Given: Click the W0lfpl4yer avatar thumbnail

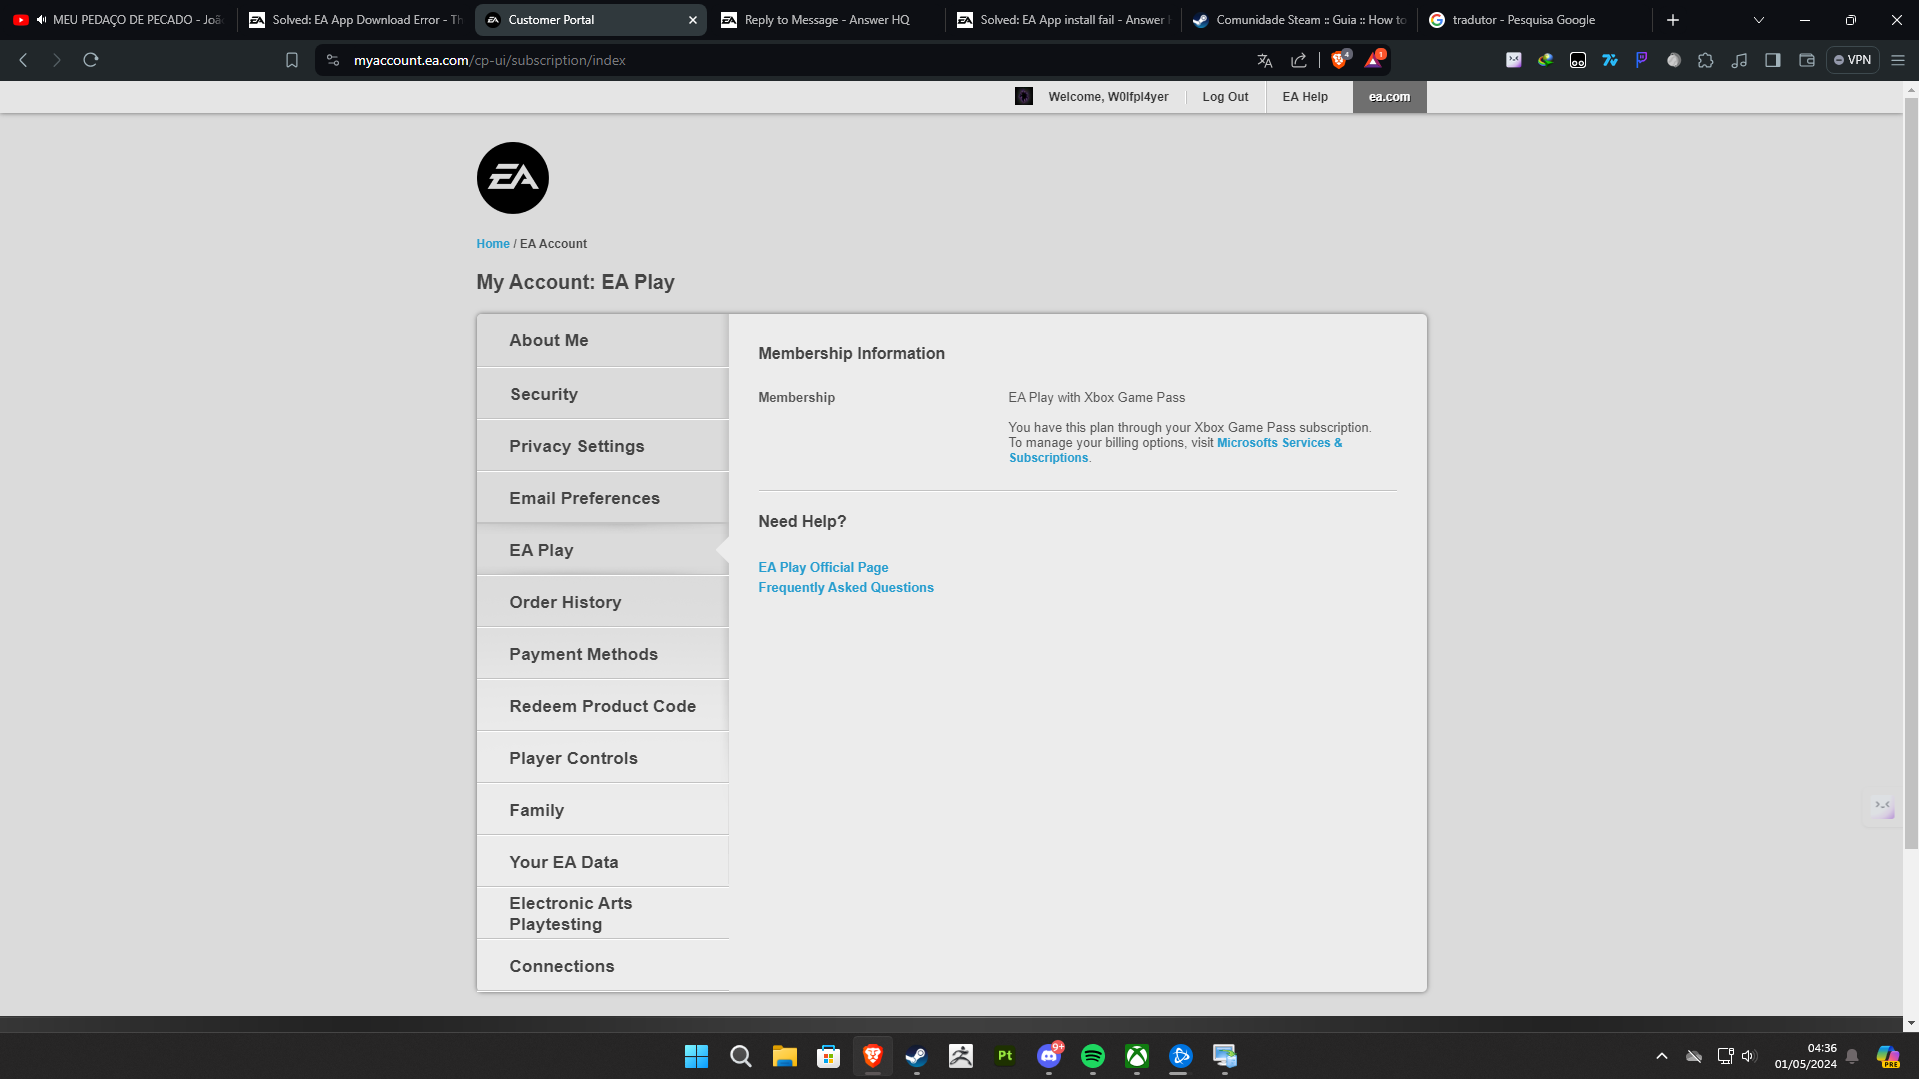Looking at the screenshot, I should pyautogui.click(x=1023, y=96).
